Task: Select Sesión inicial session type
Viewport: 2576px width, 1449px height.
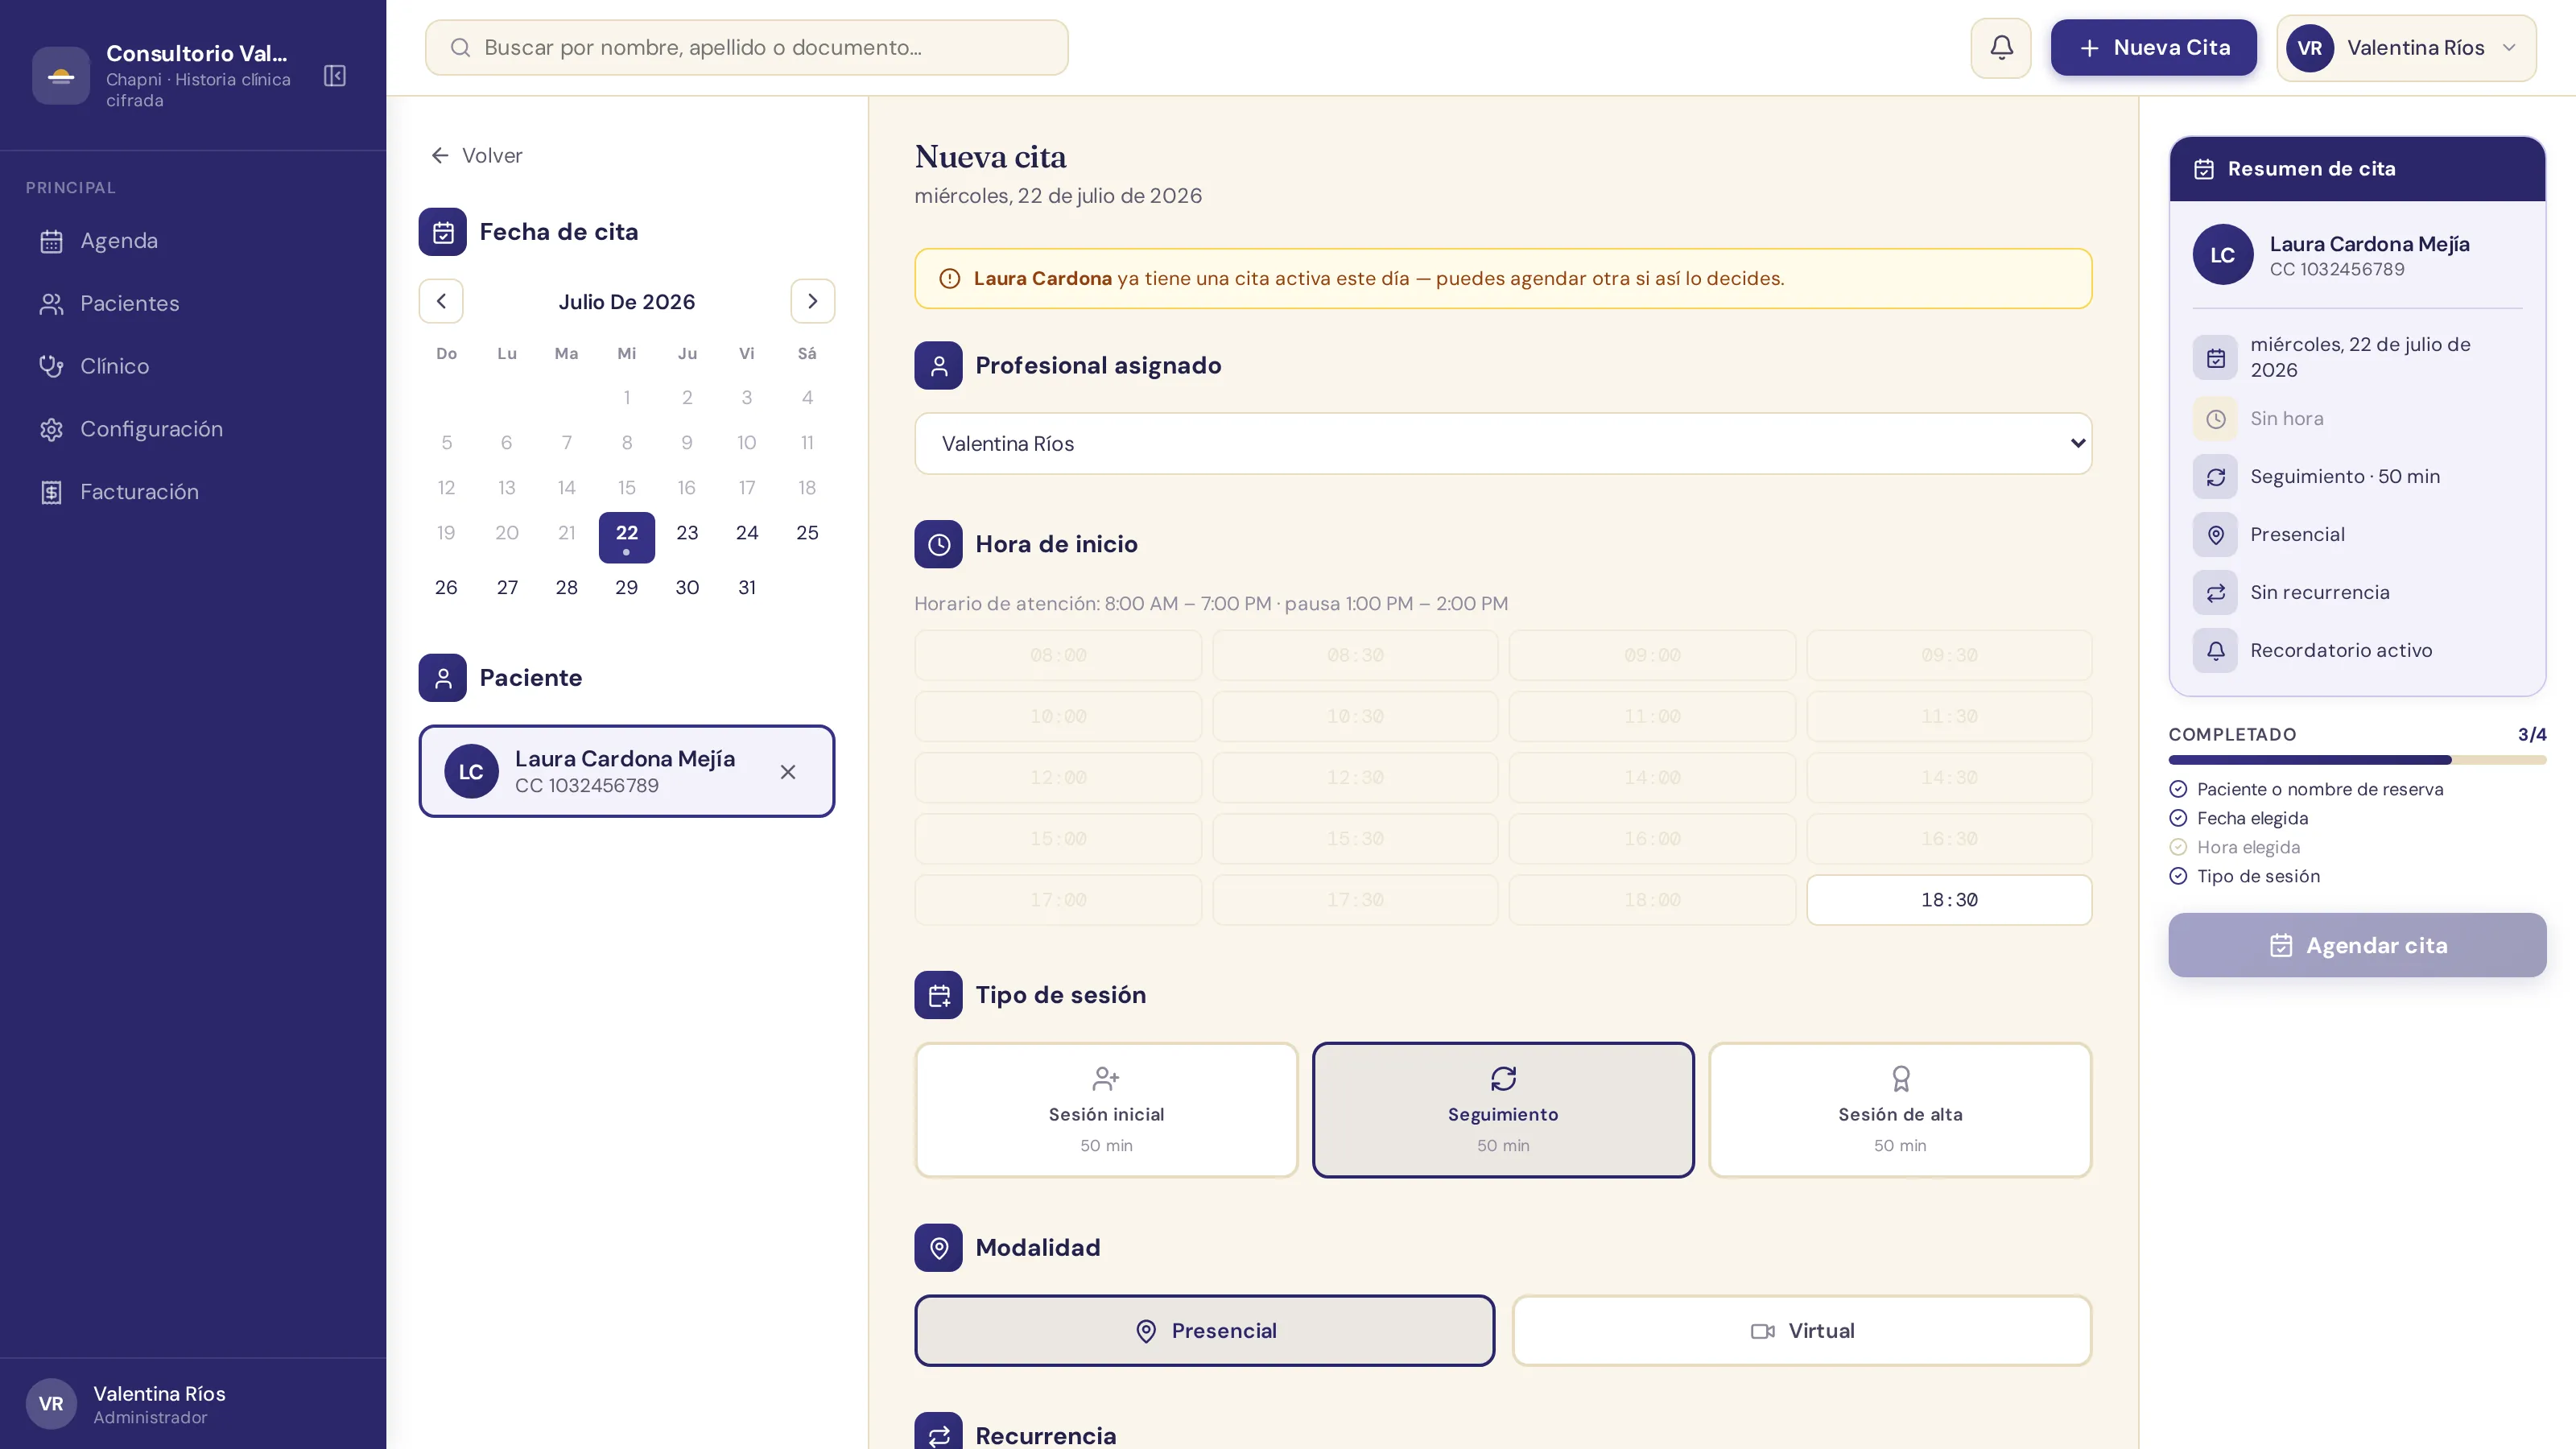Action: point(1106,1110)
